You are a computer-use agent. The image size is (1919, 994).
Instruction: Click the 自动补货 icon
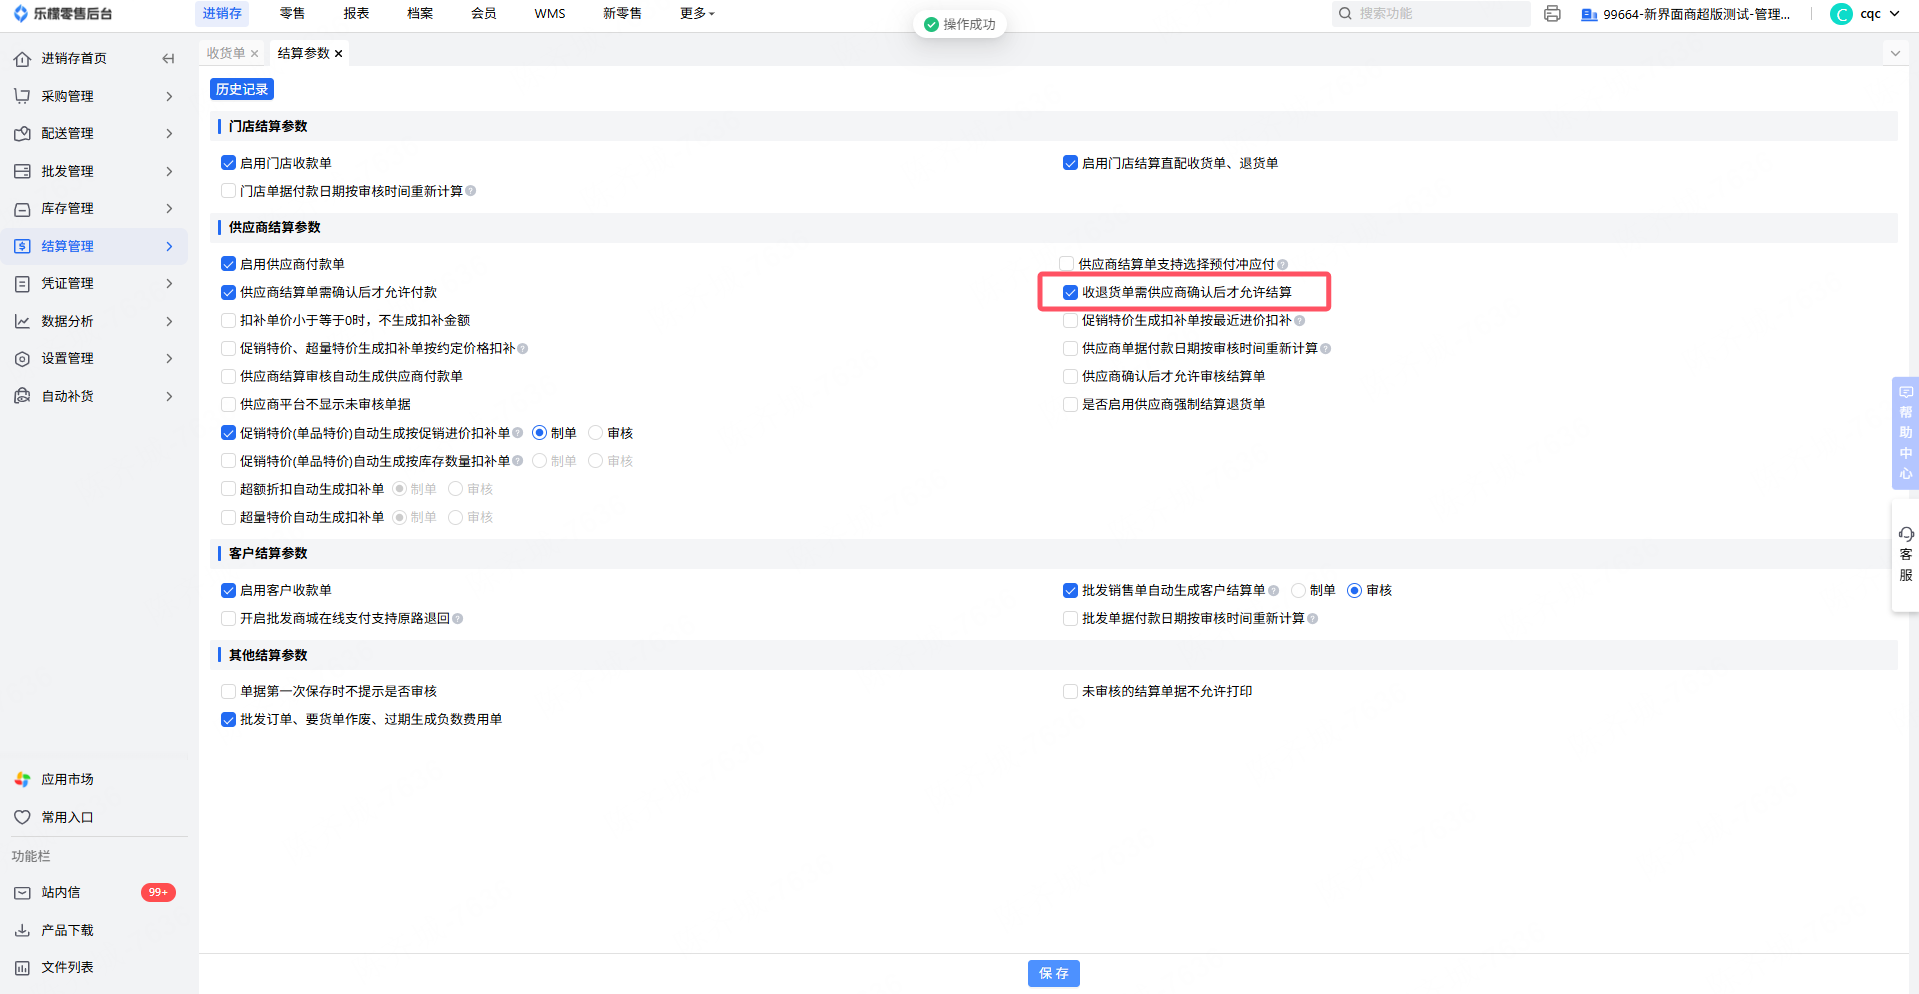pos(22,396)
